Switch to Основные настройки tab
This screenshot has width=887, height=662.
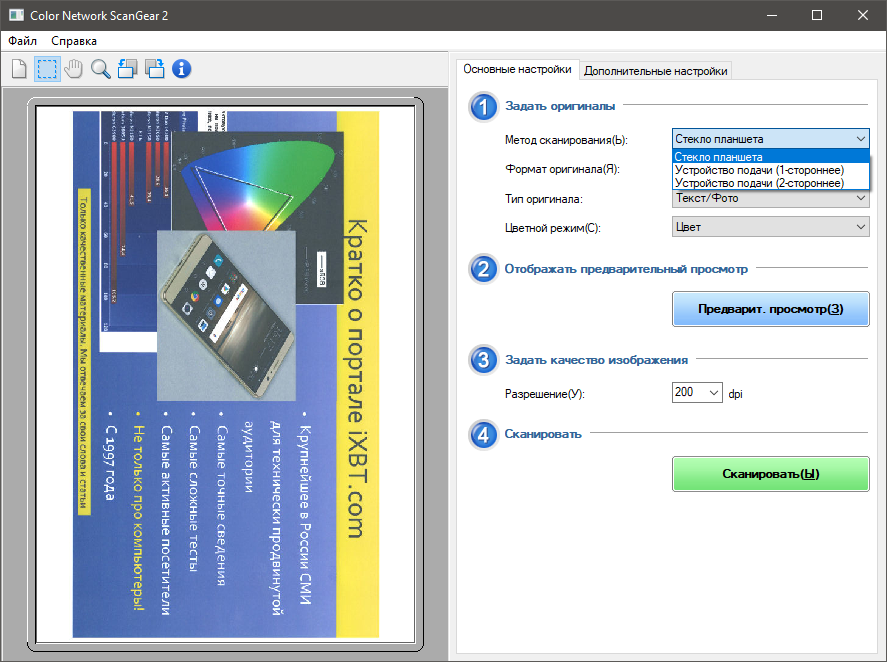pos(517,70)
